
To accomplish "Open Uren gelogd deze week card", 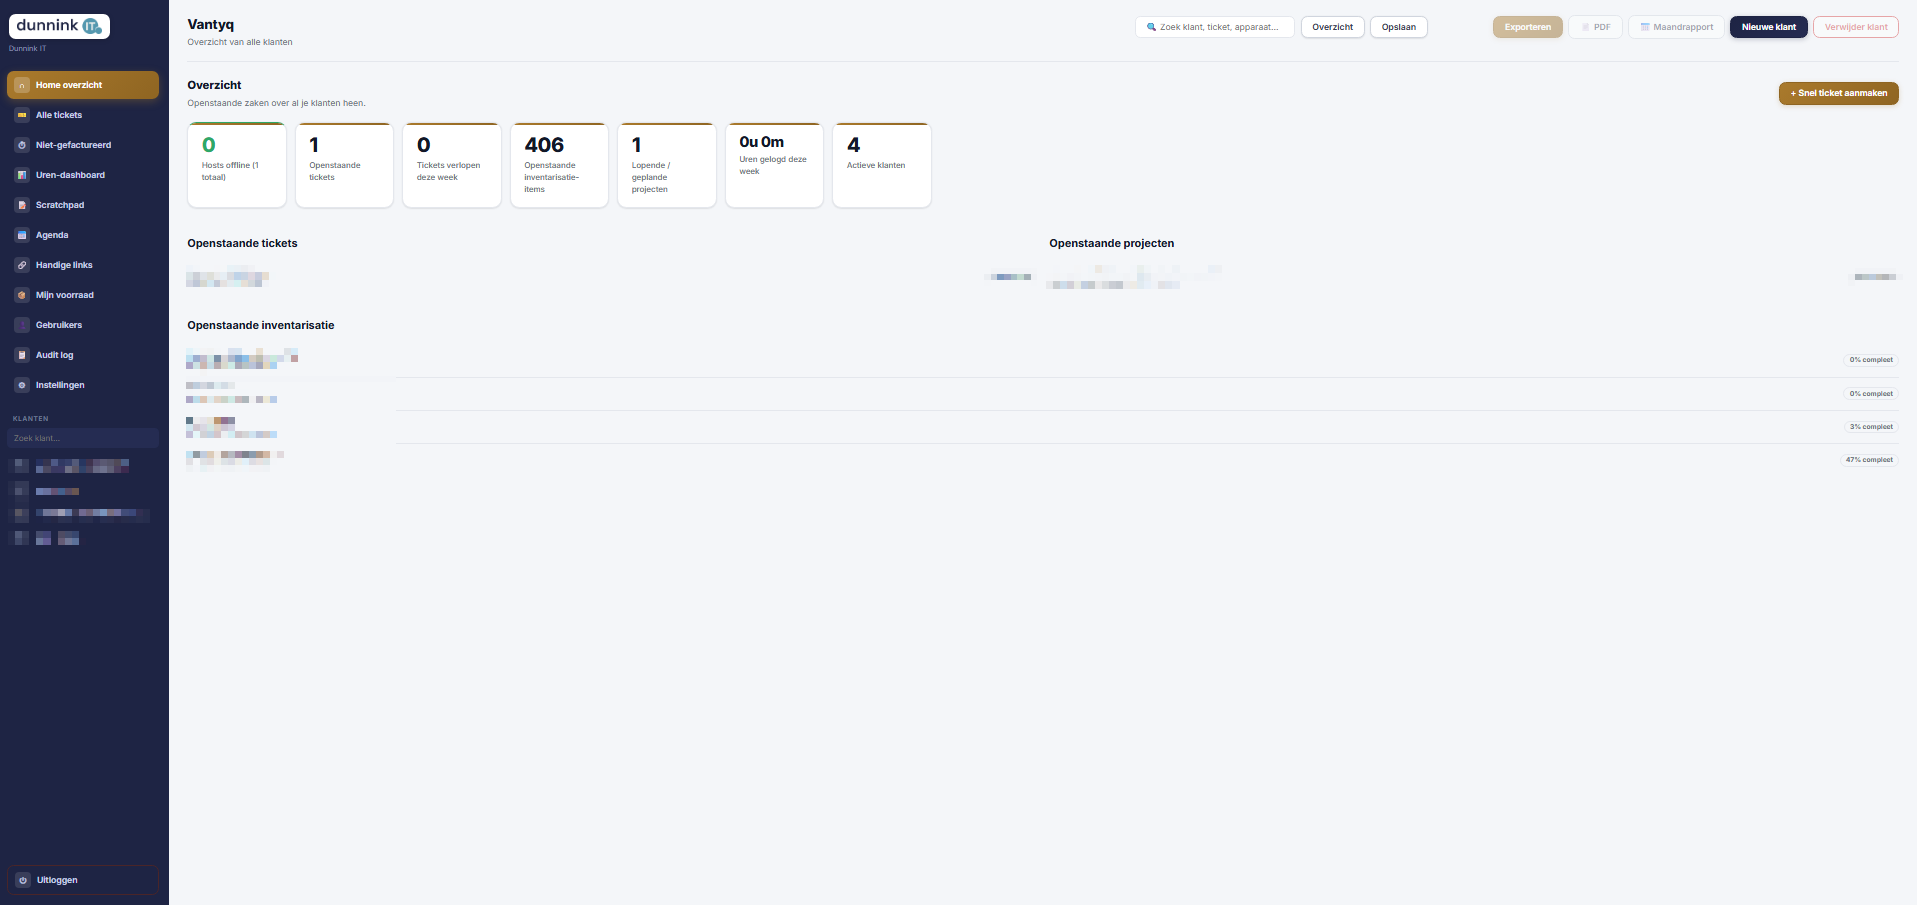I will point(774,165).
